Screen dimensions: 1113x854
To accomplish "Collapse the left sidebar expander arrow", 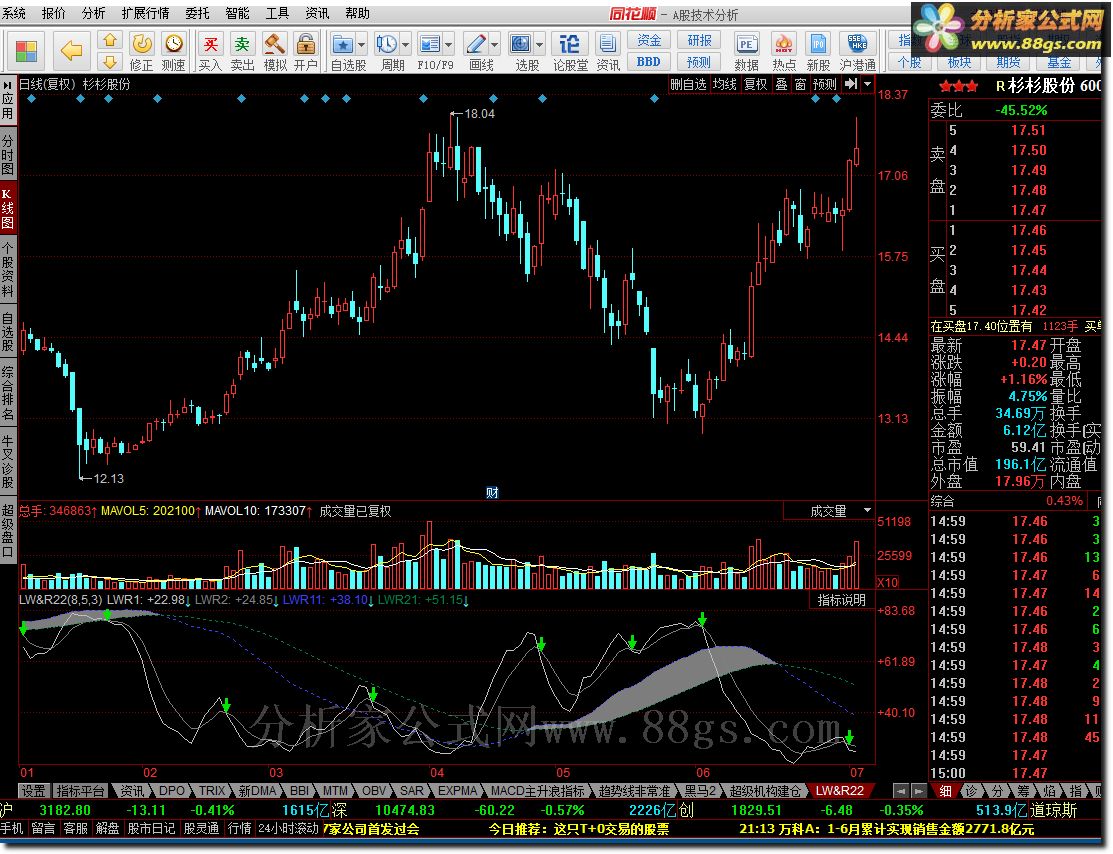I will tap(7, 84).
